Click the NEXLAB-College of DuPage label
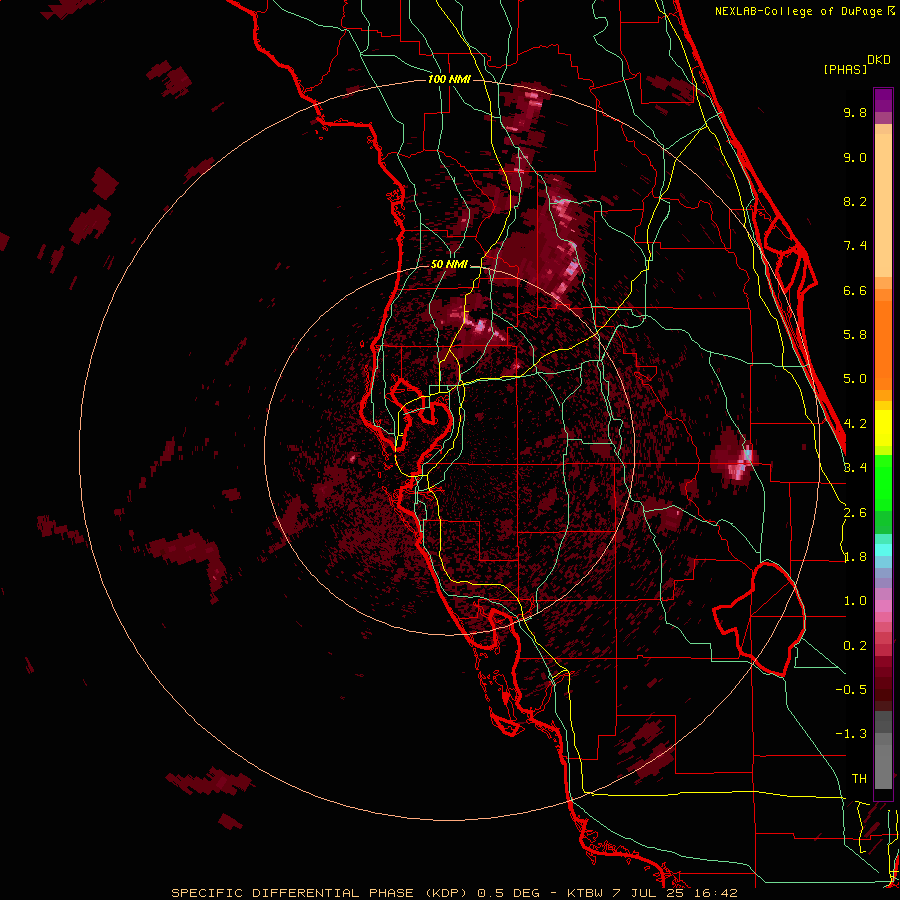The height and width of the screenshot is (900, 900). coord(798,11)
